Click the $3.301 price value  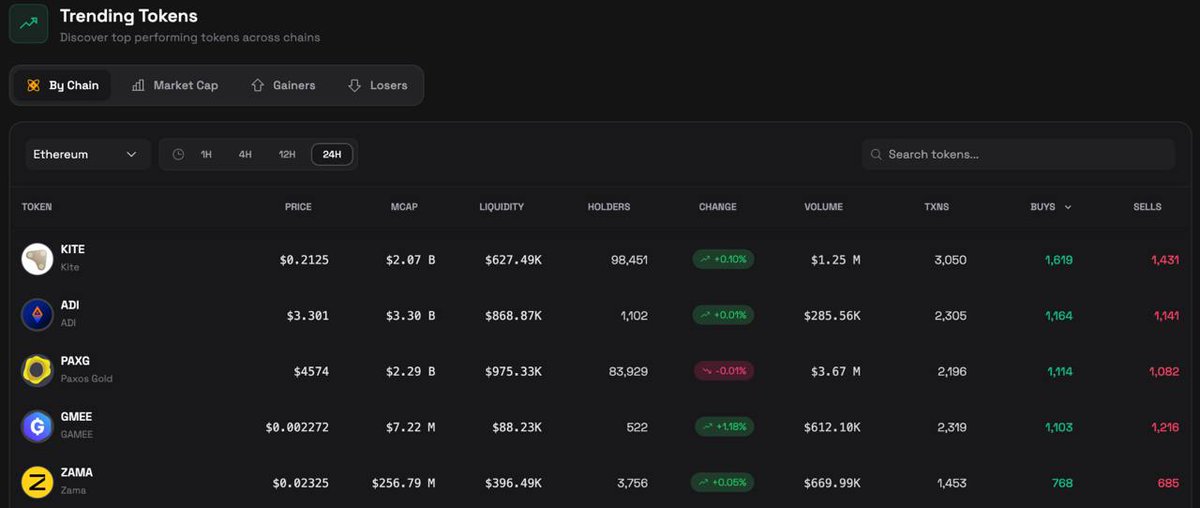308,316
